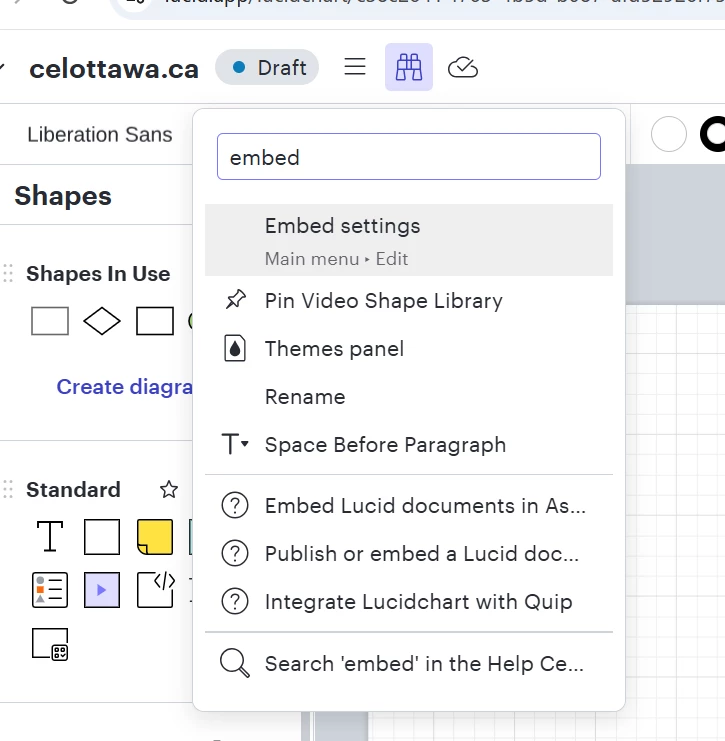Click the droplet Themes panel icon
725x741 pixels.
tap(235, 349)
